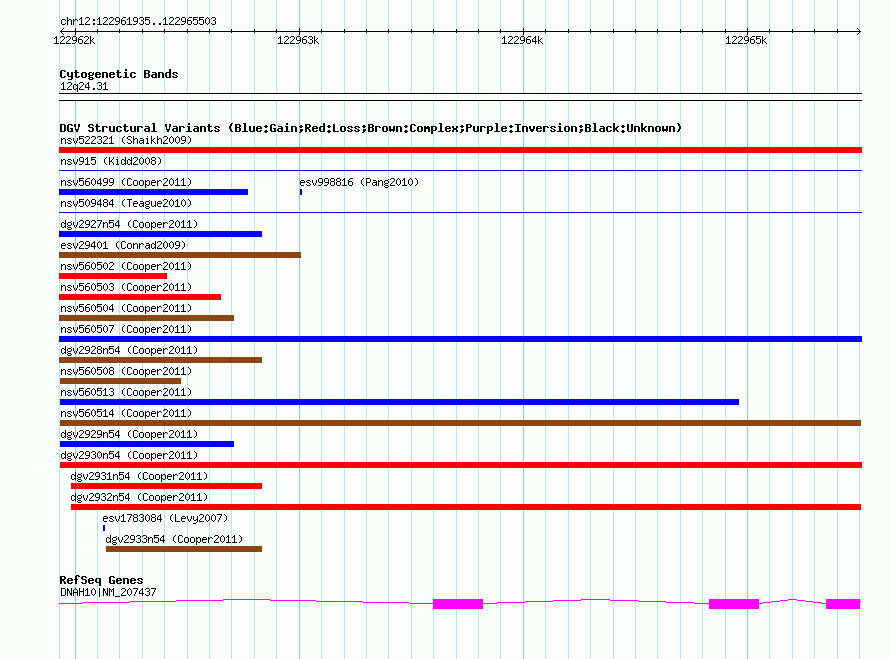Viewport: 890px width, 659px height.
Task: Click the DGV Structural Variants track title
Action: (x=371, y=128)
